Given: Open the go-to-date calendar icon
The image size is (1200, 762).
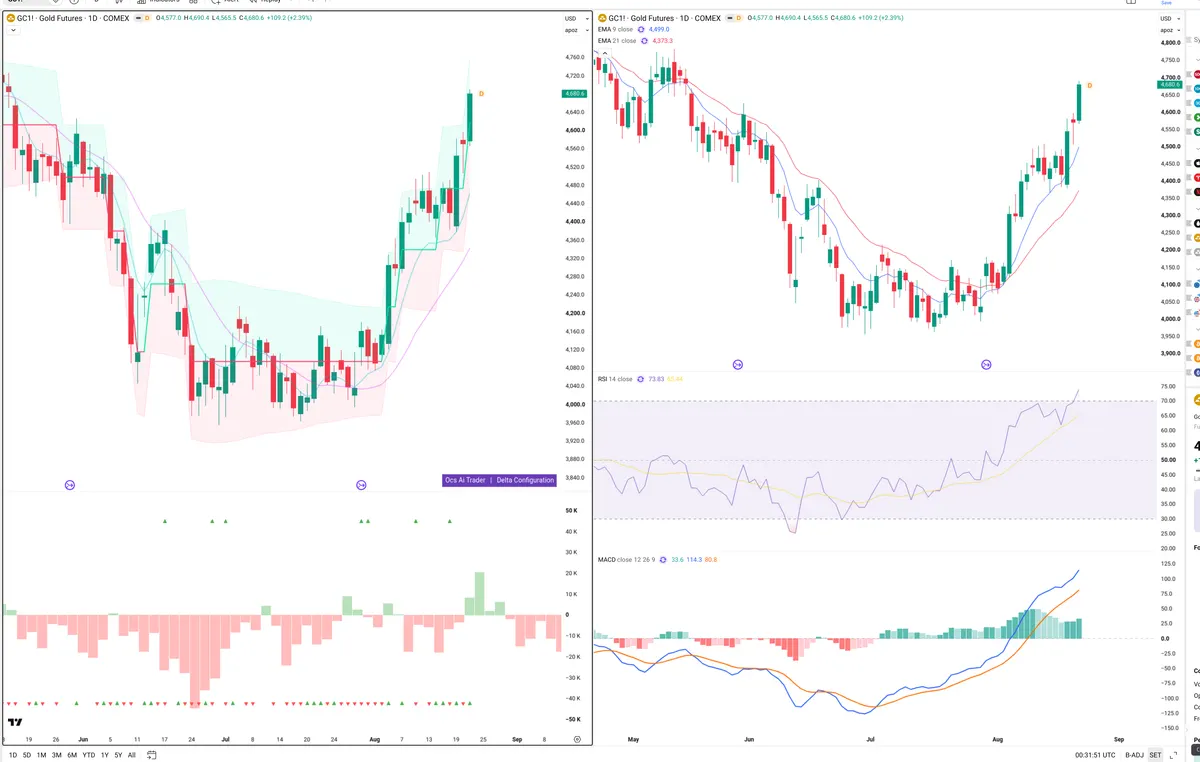Looking at the screenshot, I should [x=151, y=755].
